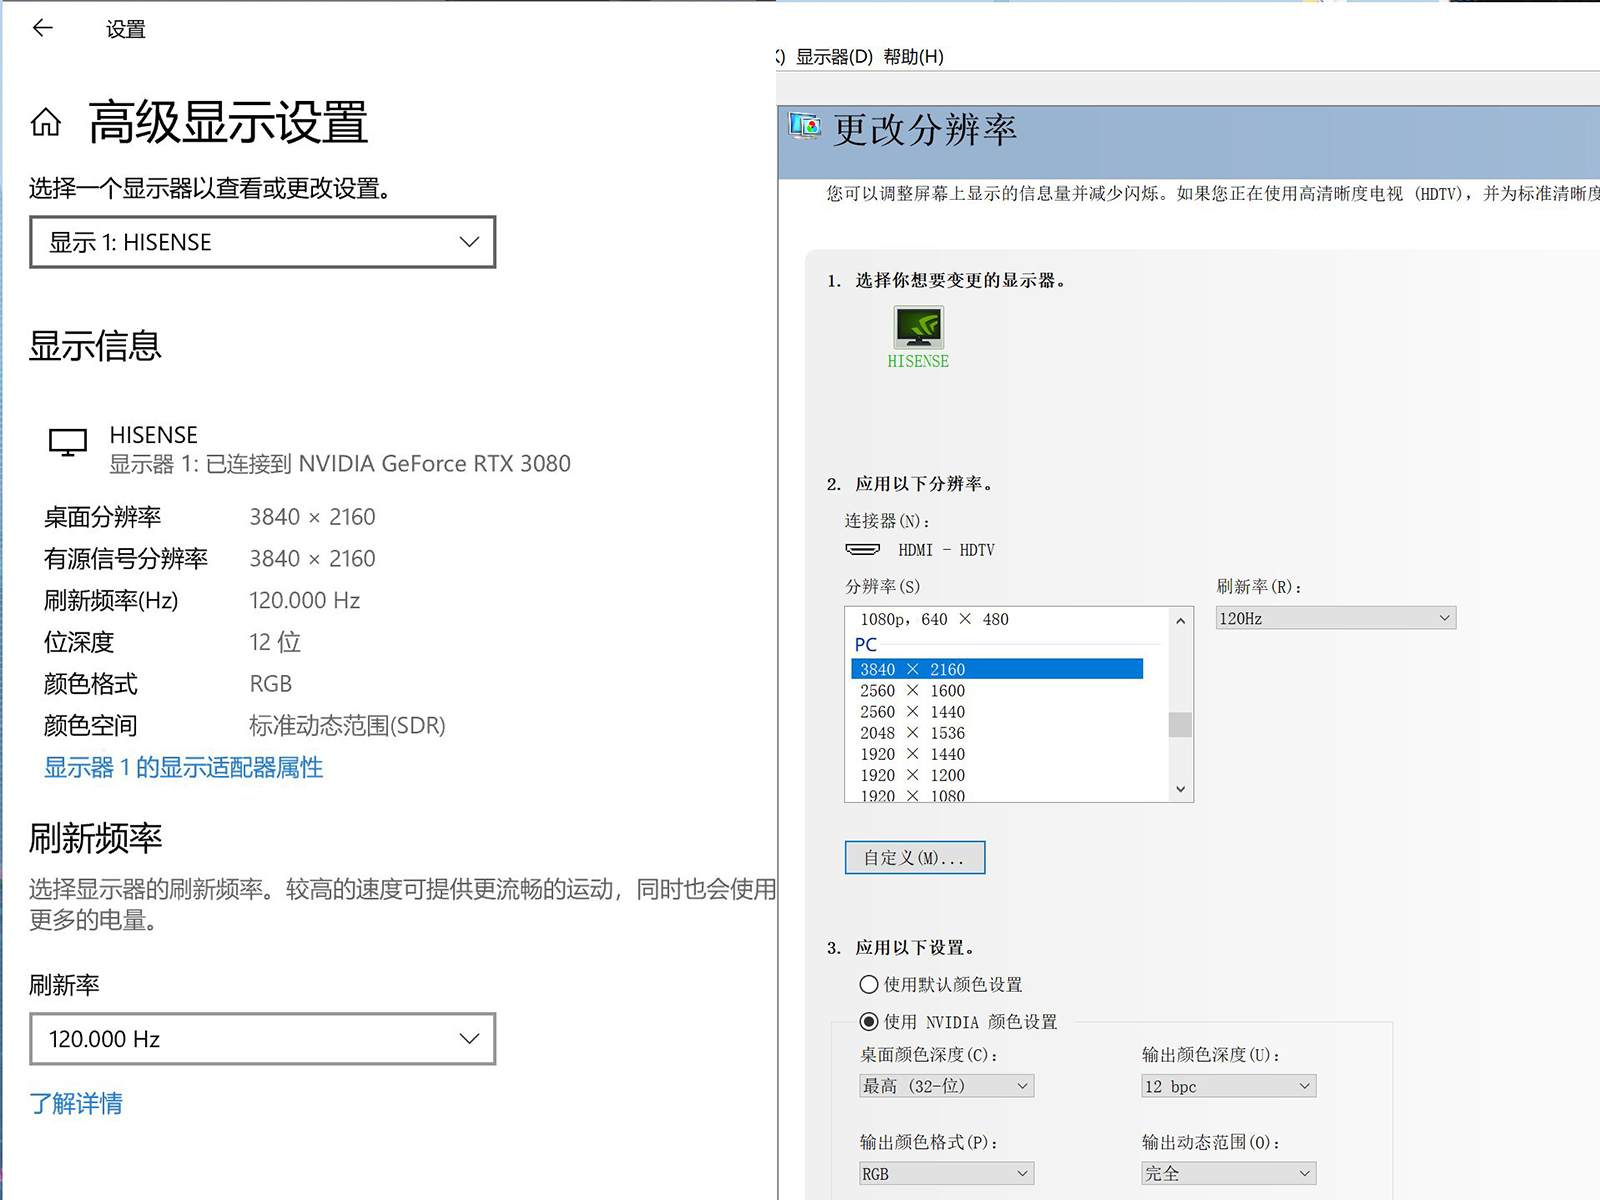Image resolution: width=1600 pixels, height=1200 pixels.
Task: Click the back arrow in Settings
Action: pos(42,28)
